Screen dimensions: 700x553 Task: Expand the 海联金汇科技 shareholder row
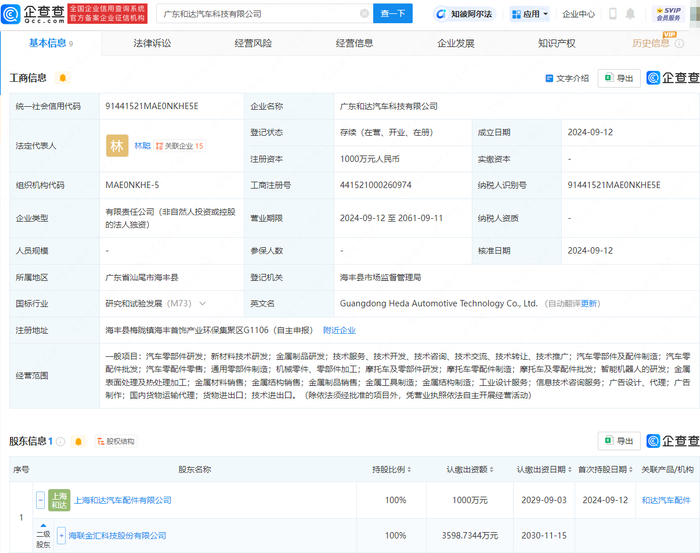(x=60, y=535)
